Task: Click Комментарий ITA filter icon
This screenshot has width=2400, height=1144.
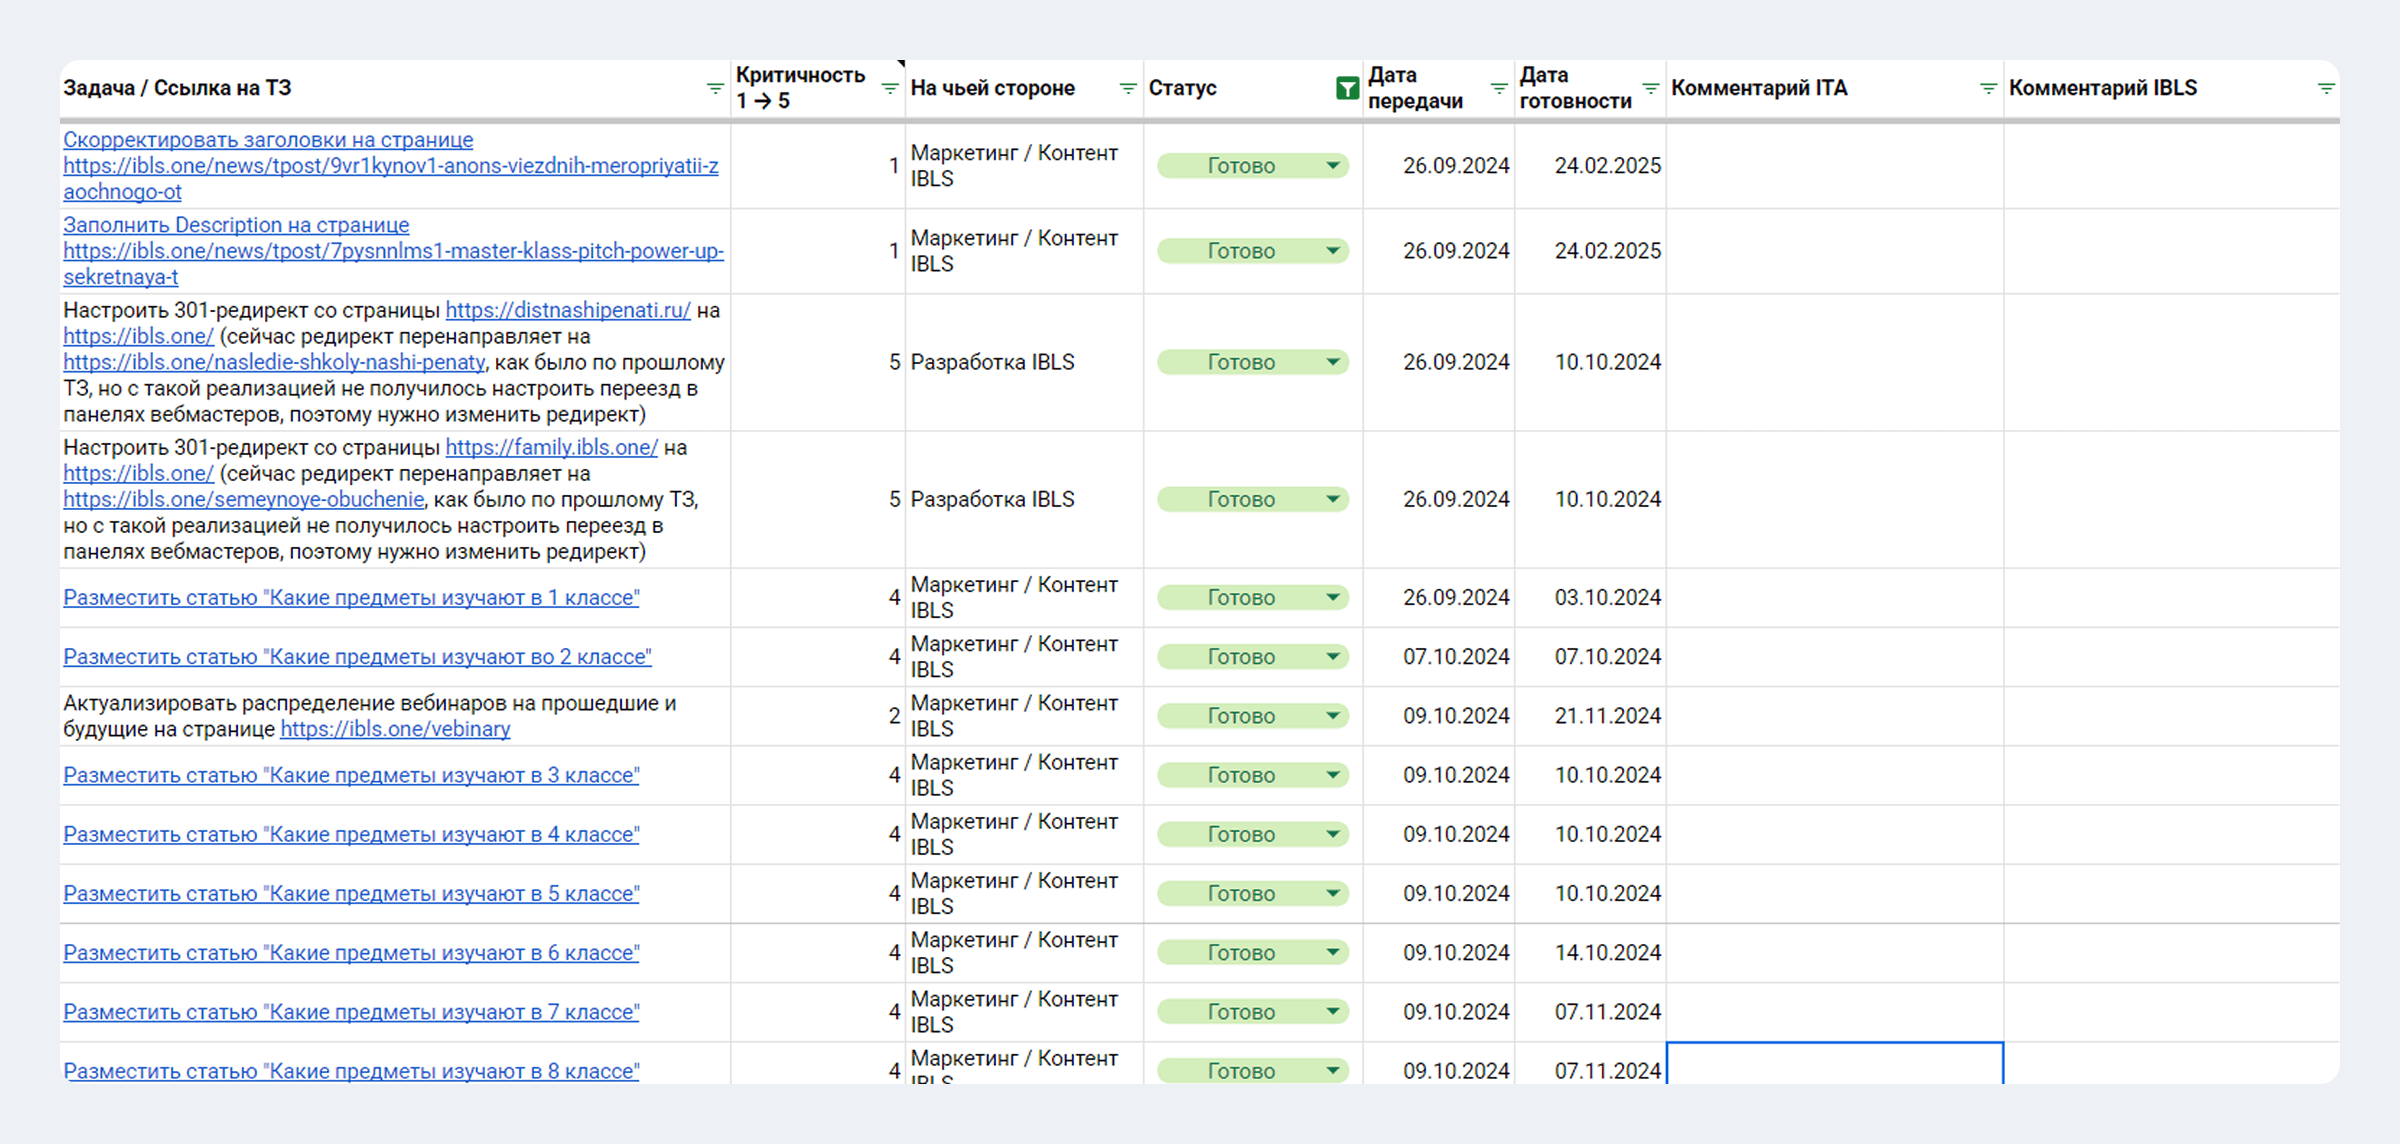Action: (1988, 88)
